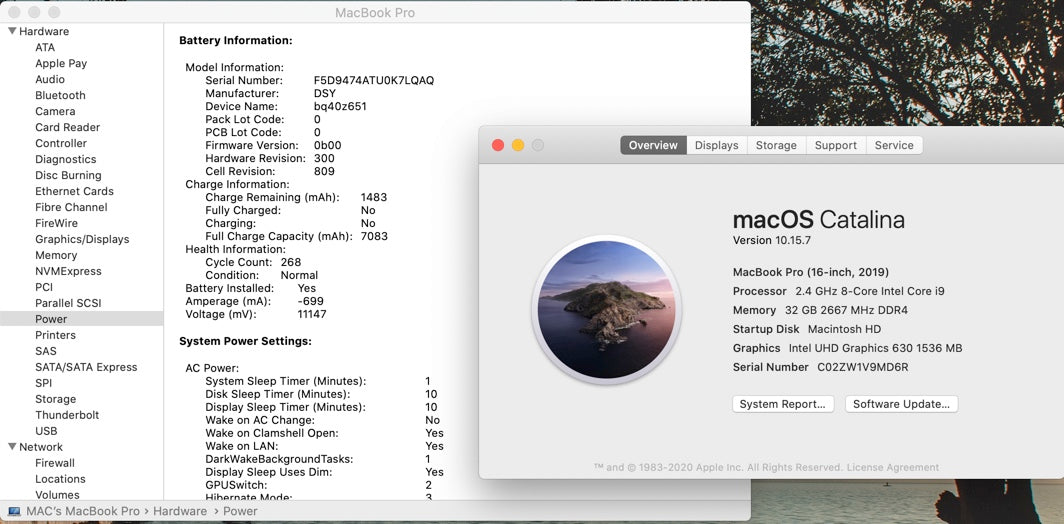Select SAS in the sidebar
Viewport: 1064px width, 524px height.
(45, 351)
